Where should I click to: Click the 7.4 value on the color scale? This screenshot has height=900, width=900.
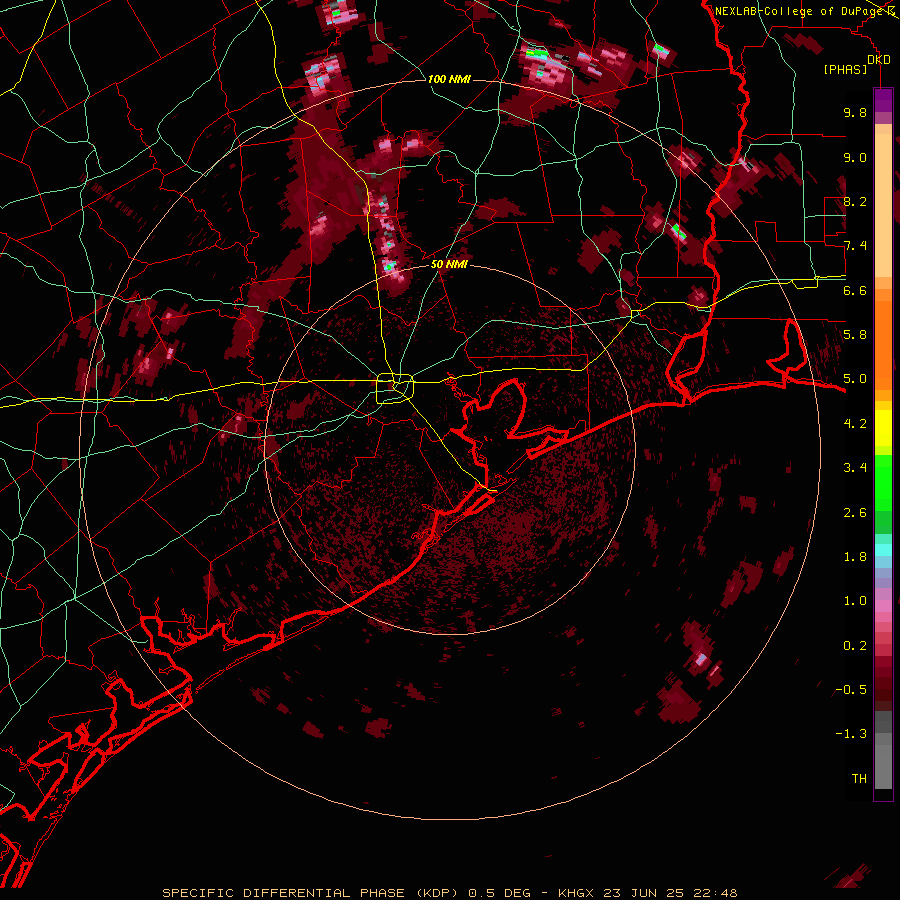855,246
